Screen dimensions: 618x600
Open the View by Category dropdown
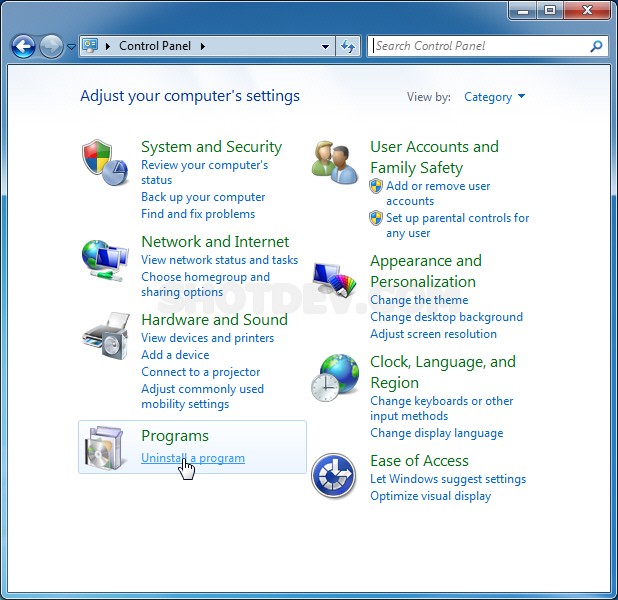(494, 97)
